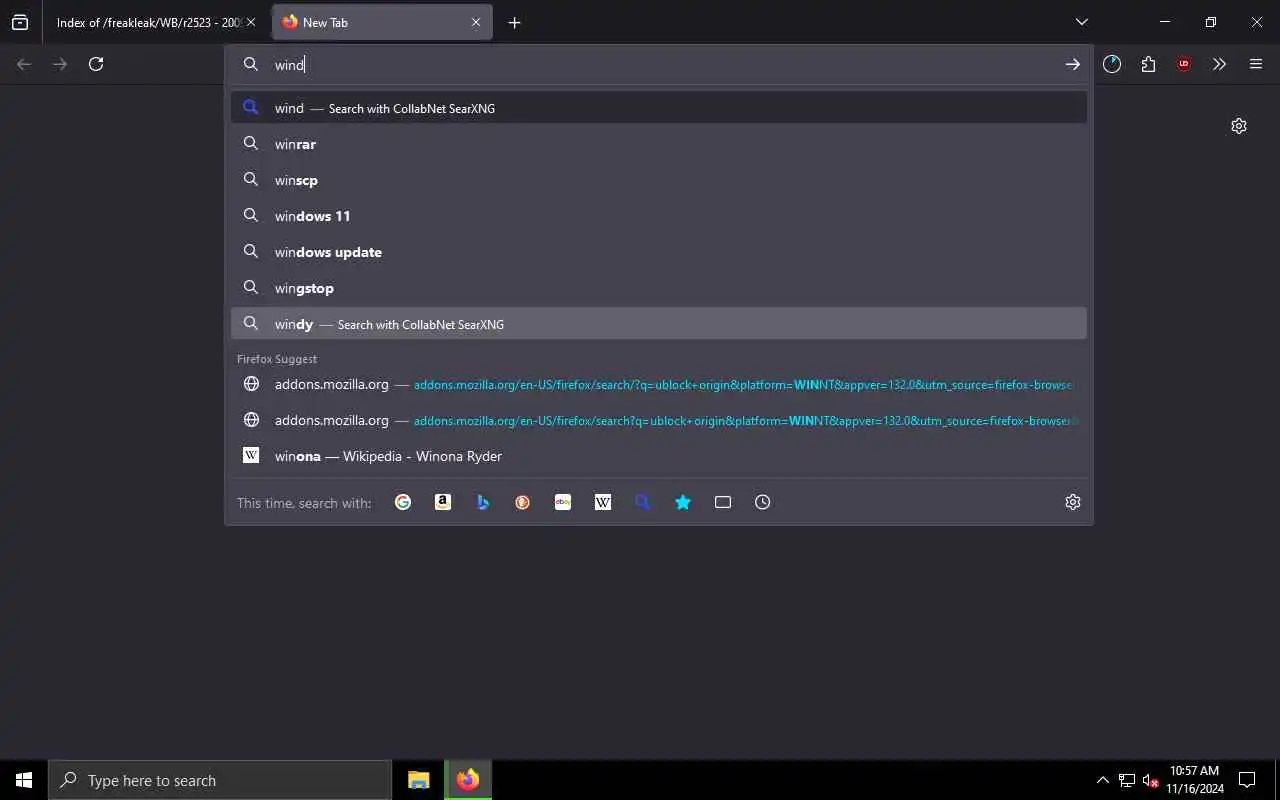
Task: Open File Explorer from the taskbar
Action: click(419, 780)
